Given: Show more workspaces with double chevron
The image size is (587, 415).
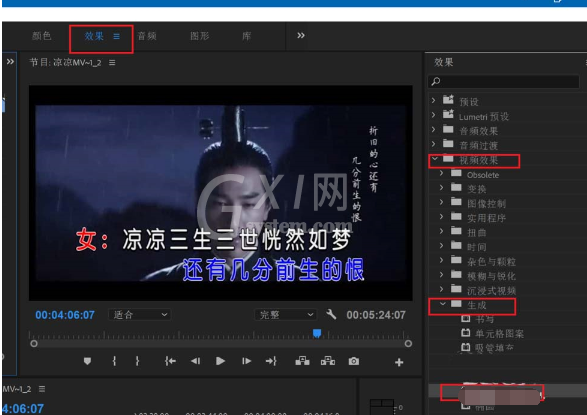Looking at the screenshot, I should pos(301,36).
